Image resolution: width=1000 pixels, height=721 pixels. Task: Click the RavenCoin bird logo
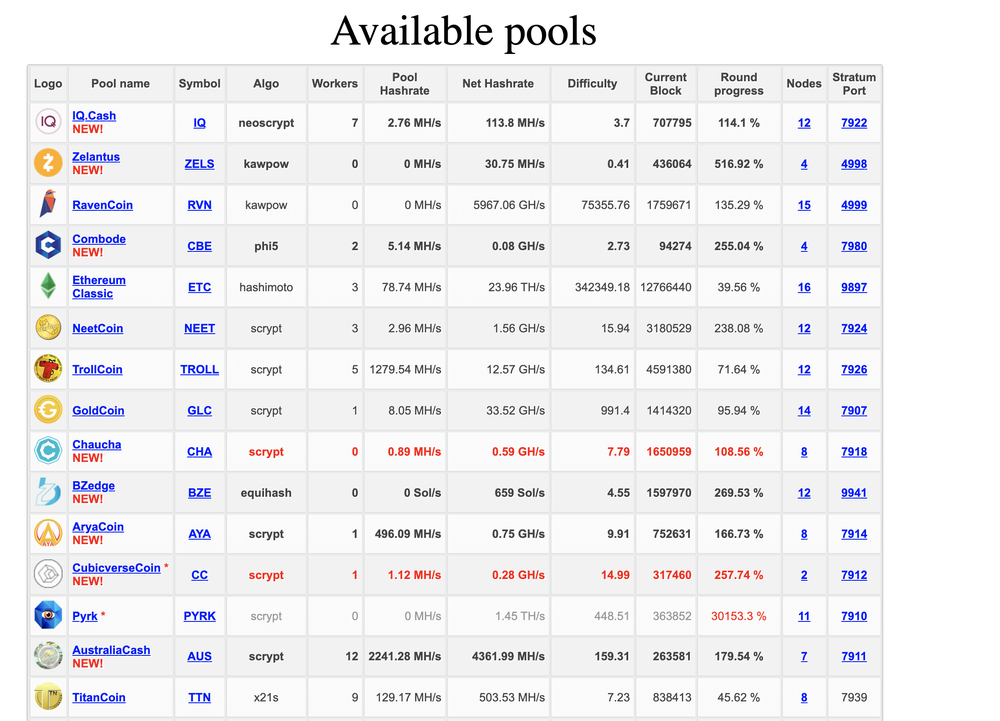click(48, 204)
